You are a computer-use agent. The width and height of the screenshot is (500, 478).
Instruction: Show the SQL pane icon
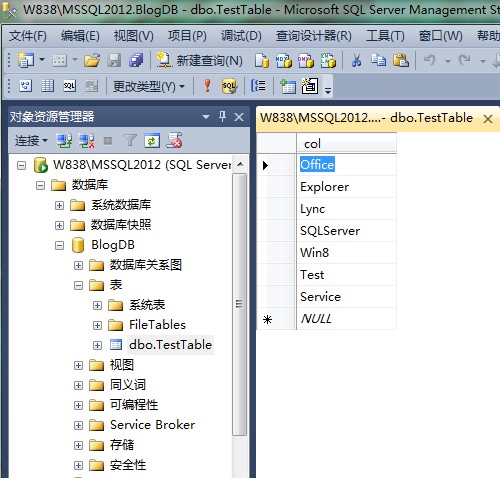pos(69,86)
